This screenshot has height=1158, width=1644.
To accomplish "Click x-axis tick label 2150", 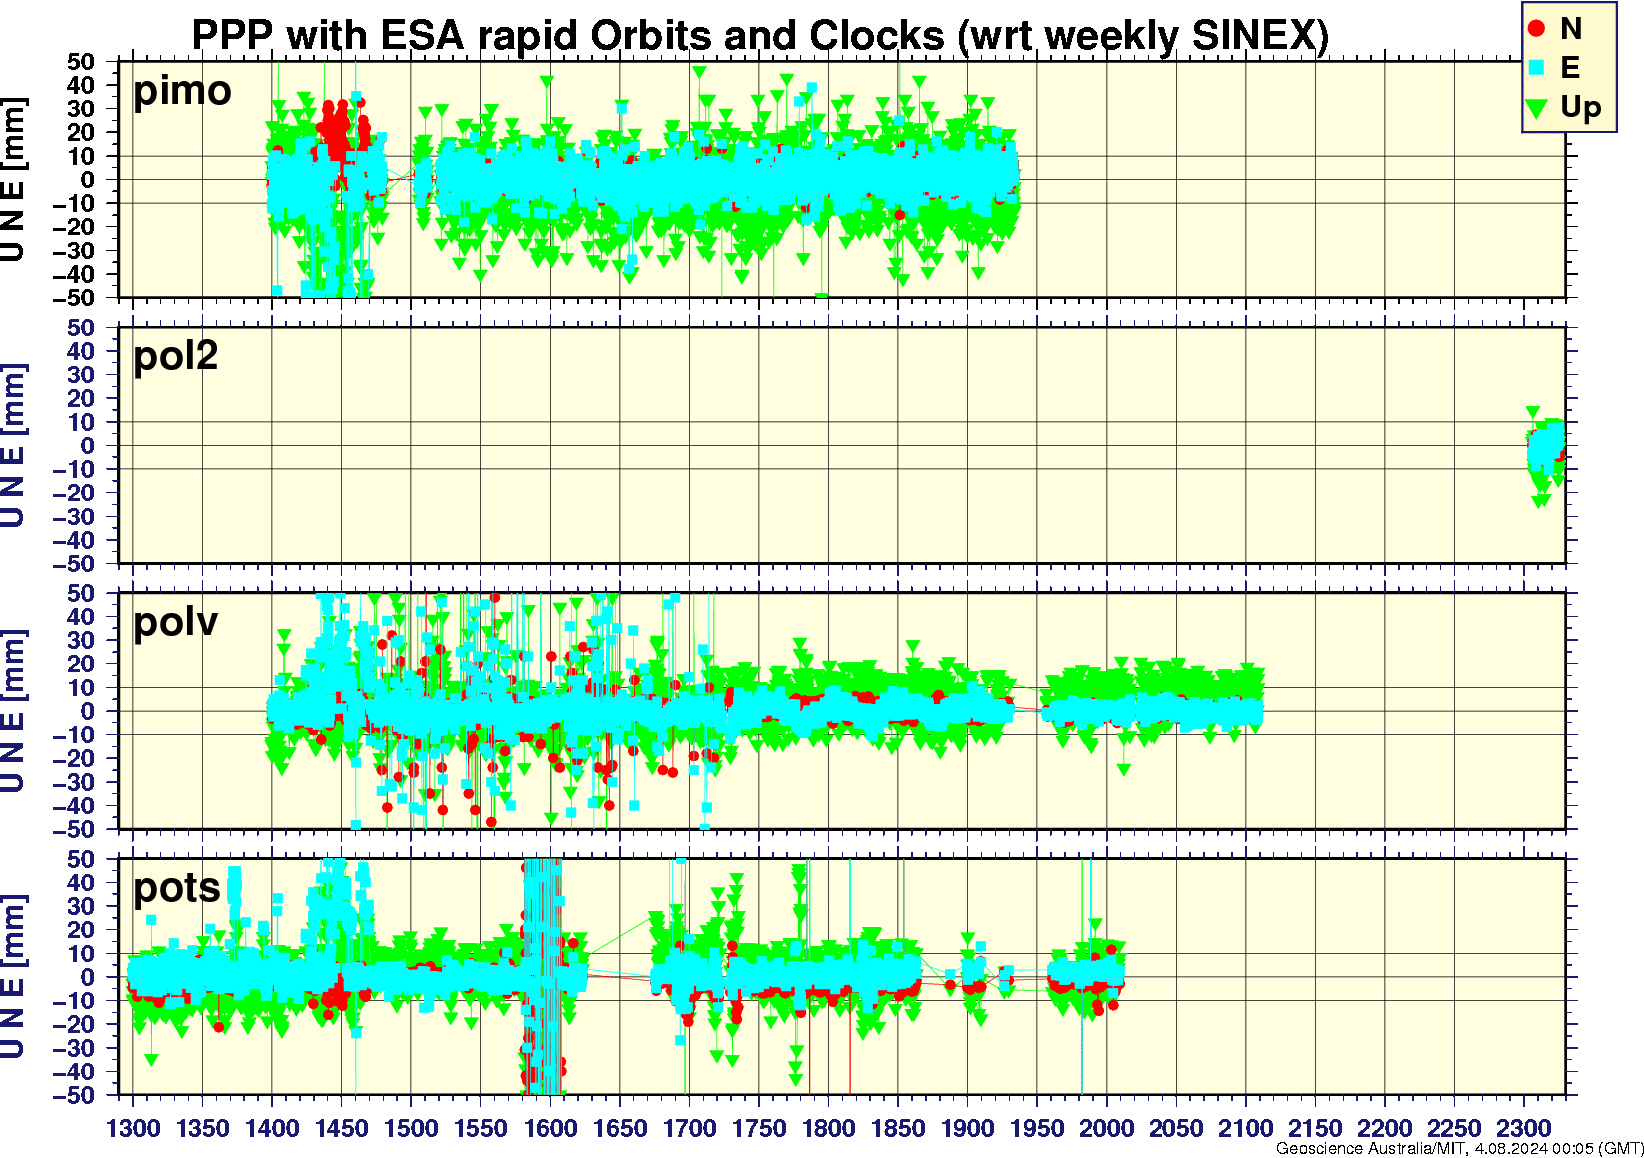I will (1315, 1128).
